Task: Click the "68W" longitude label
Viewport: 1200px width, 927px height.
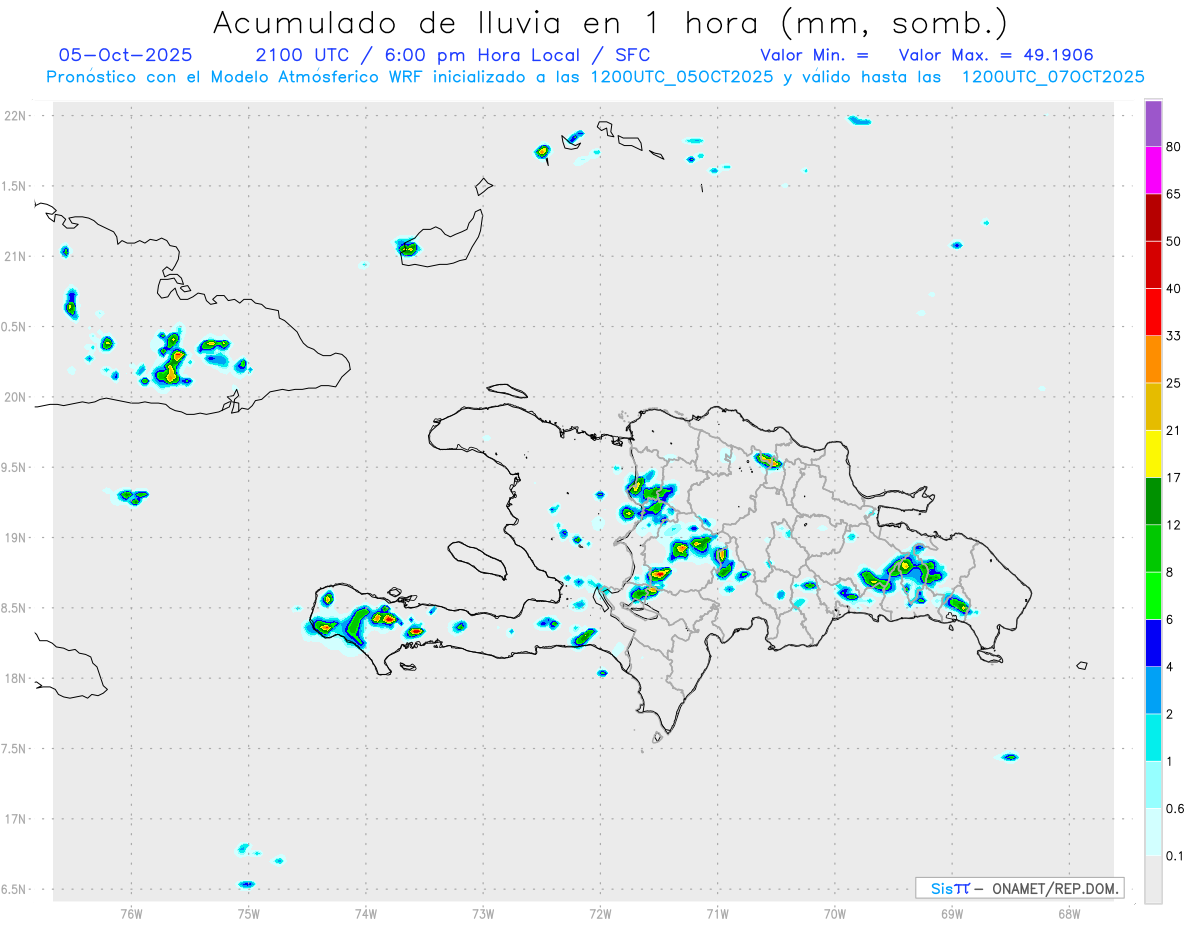Action: [1069, 914]
